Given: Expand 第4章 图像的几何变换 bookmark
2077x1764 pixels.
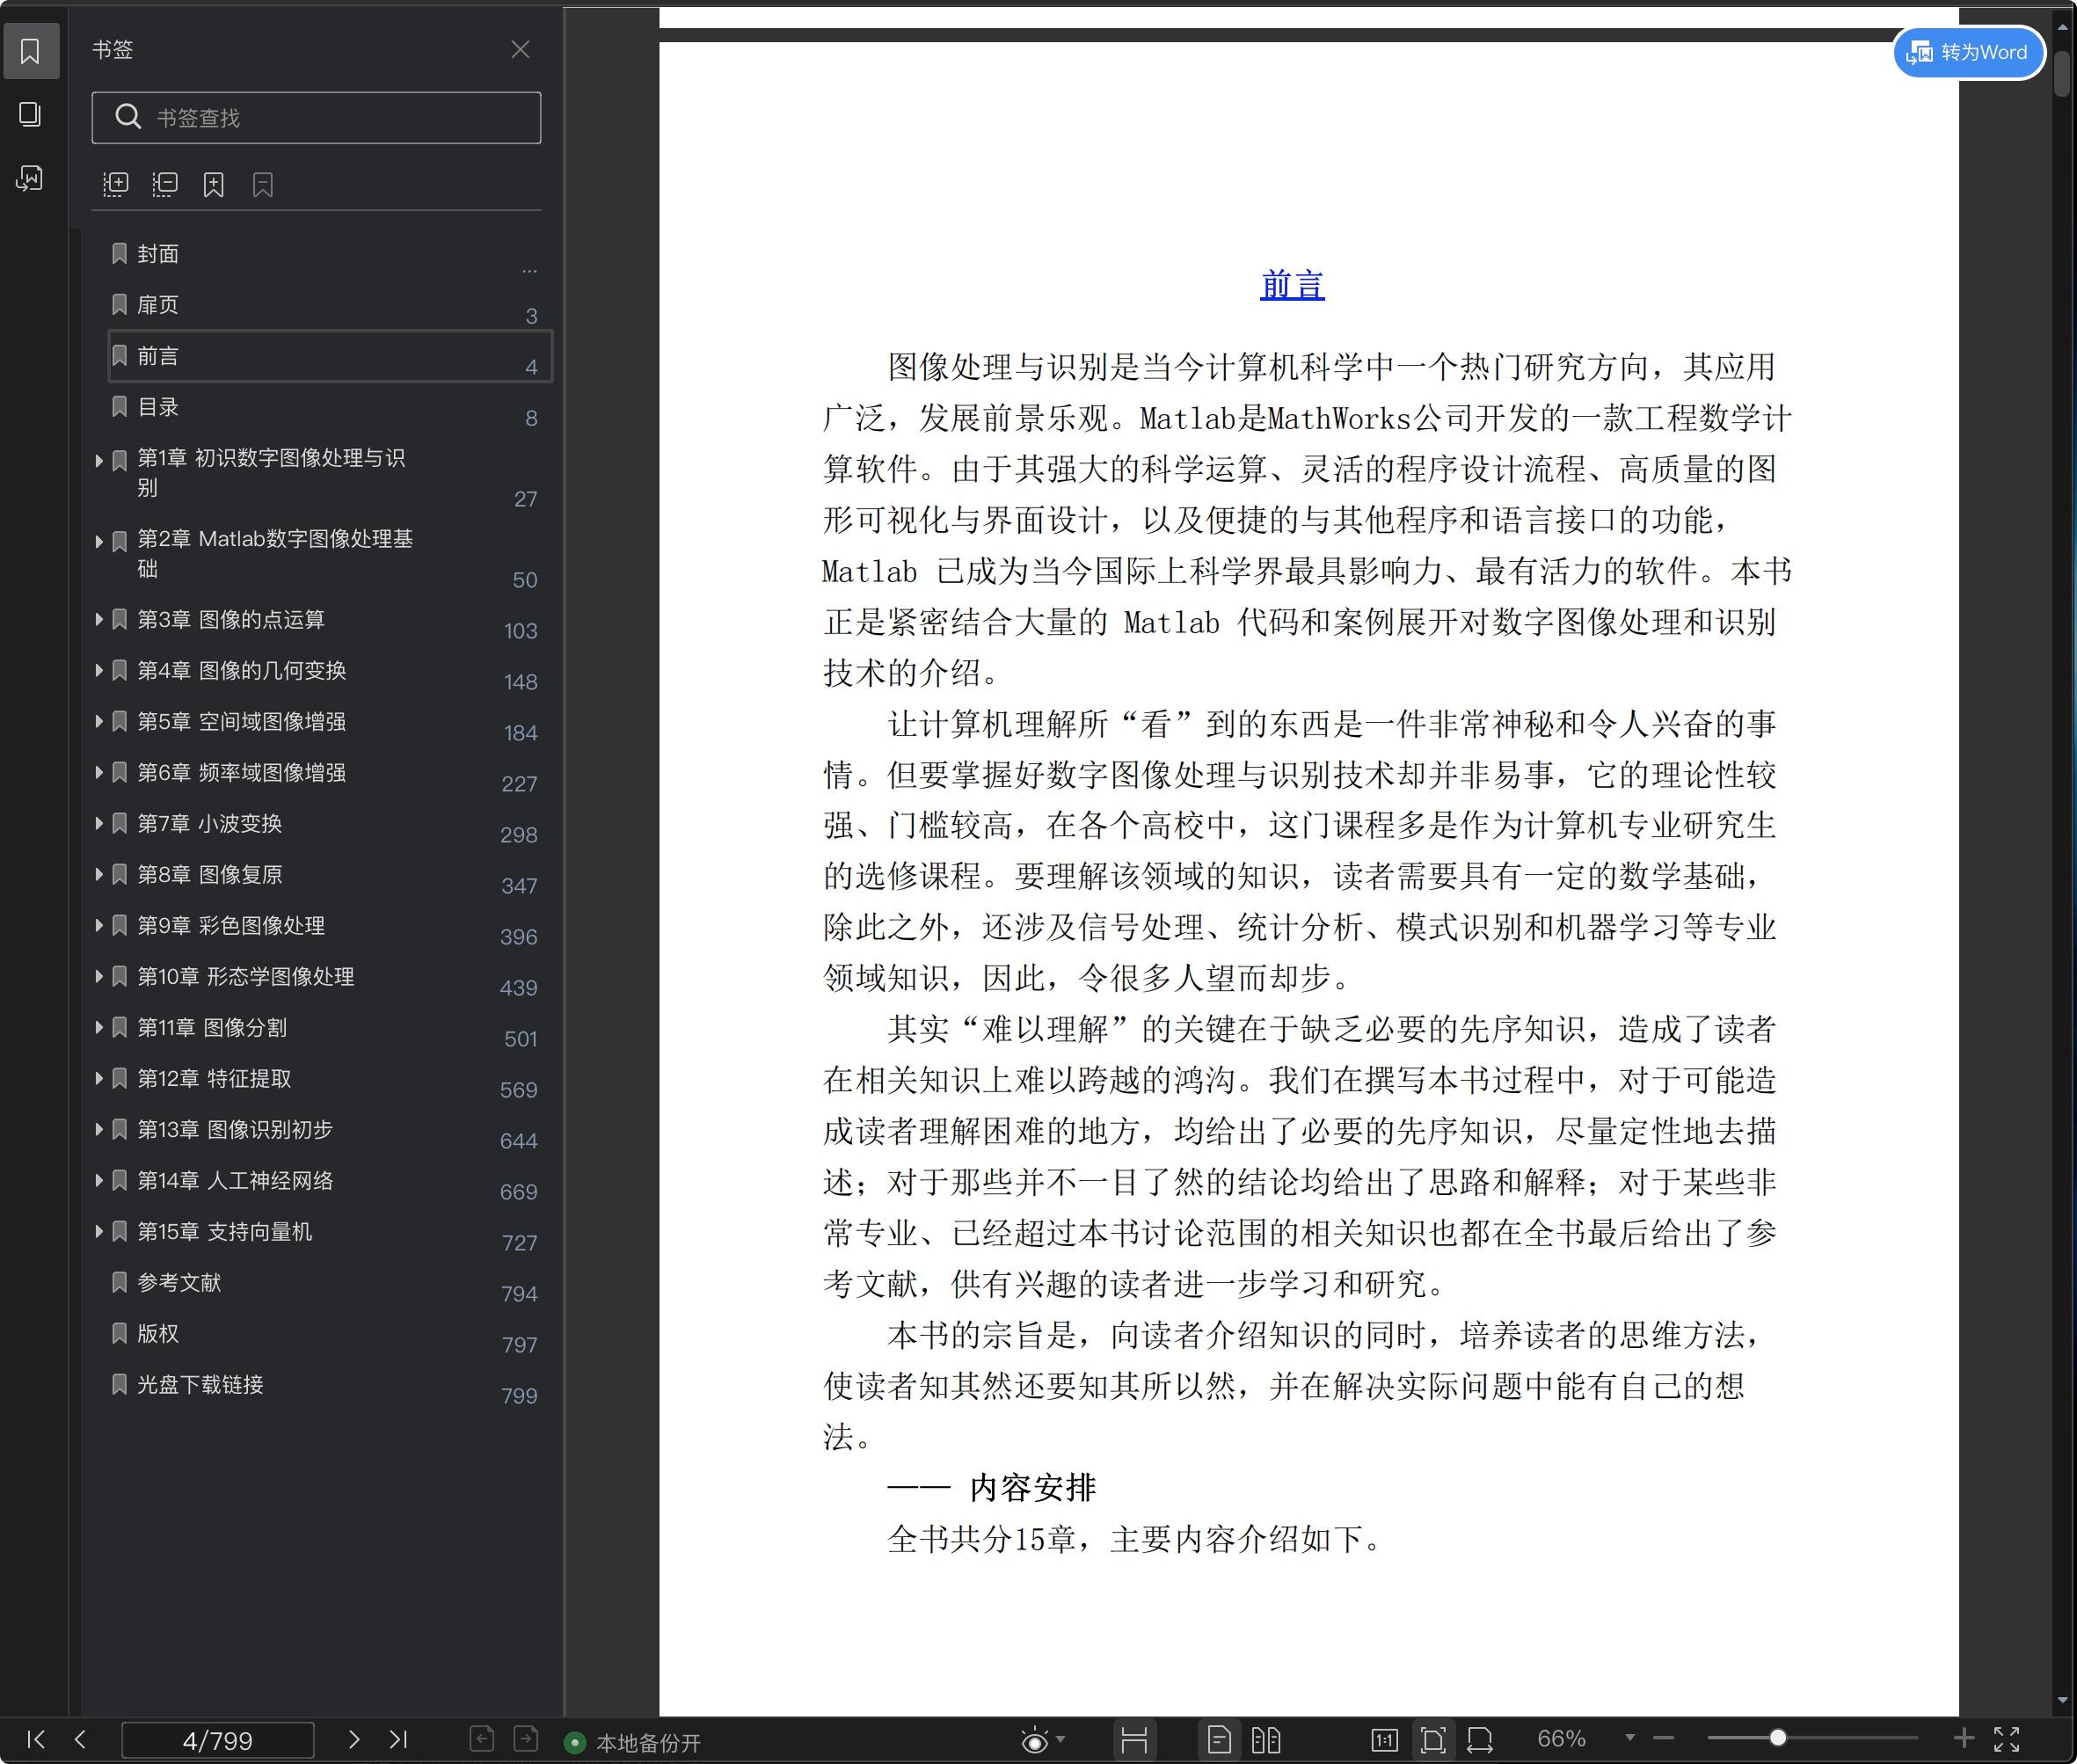Looking at the screenshot, I should click(99, 671).
